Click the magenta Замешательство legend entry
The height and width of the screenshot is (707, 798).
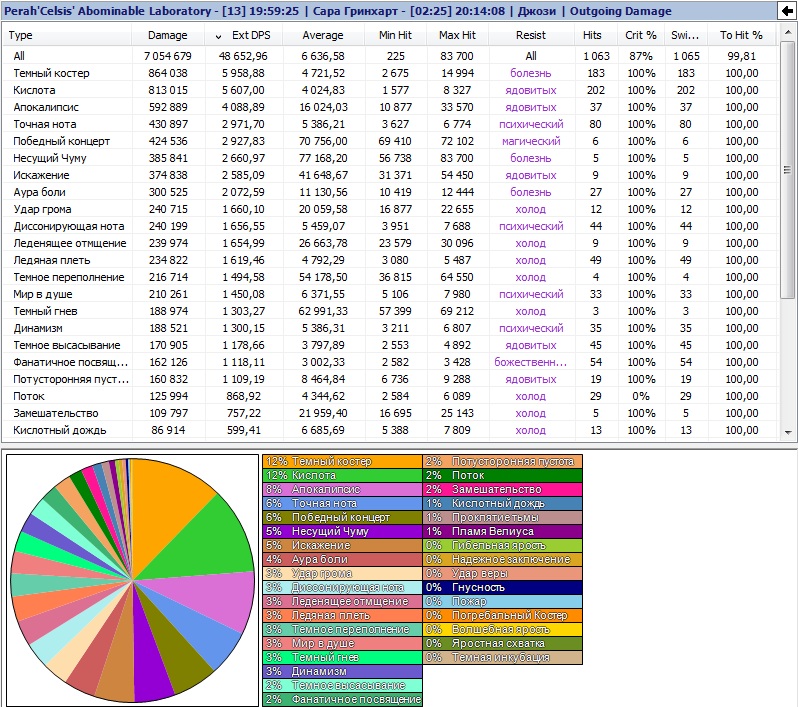tap(503, 489)
